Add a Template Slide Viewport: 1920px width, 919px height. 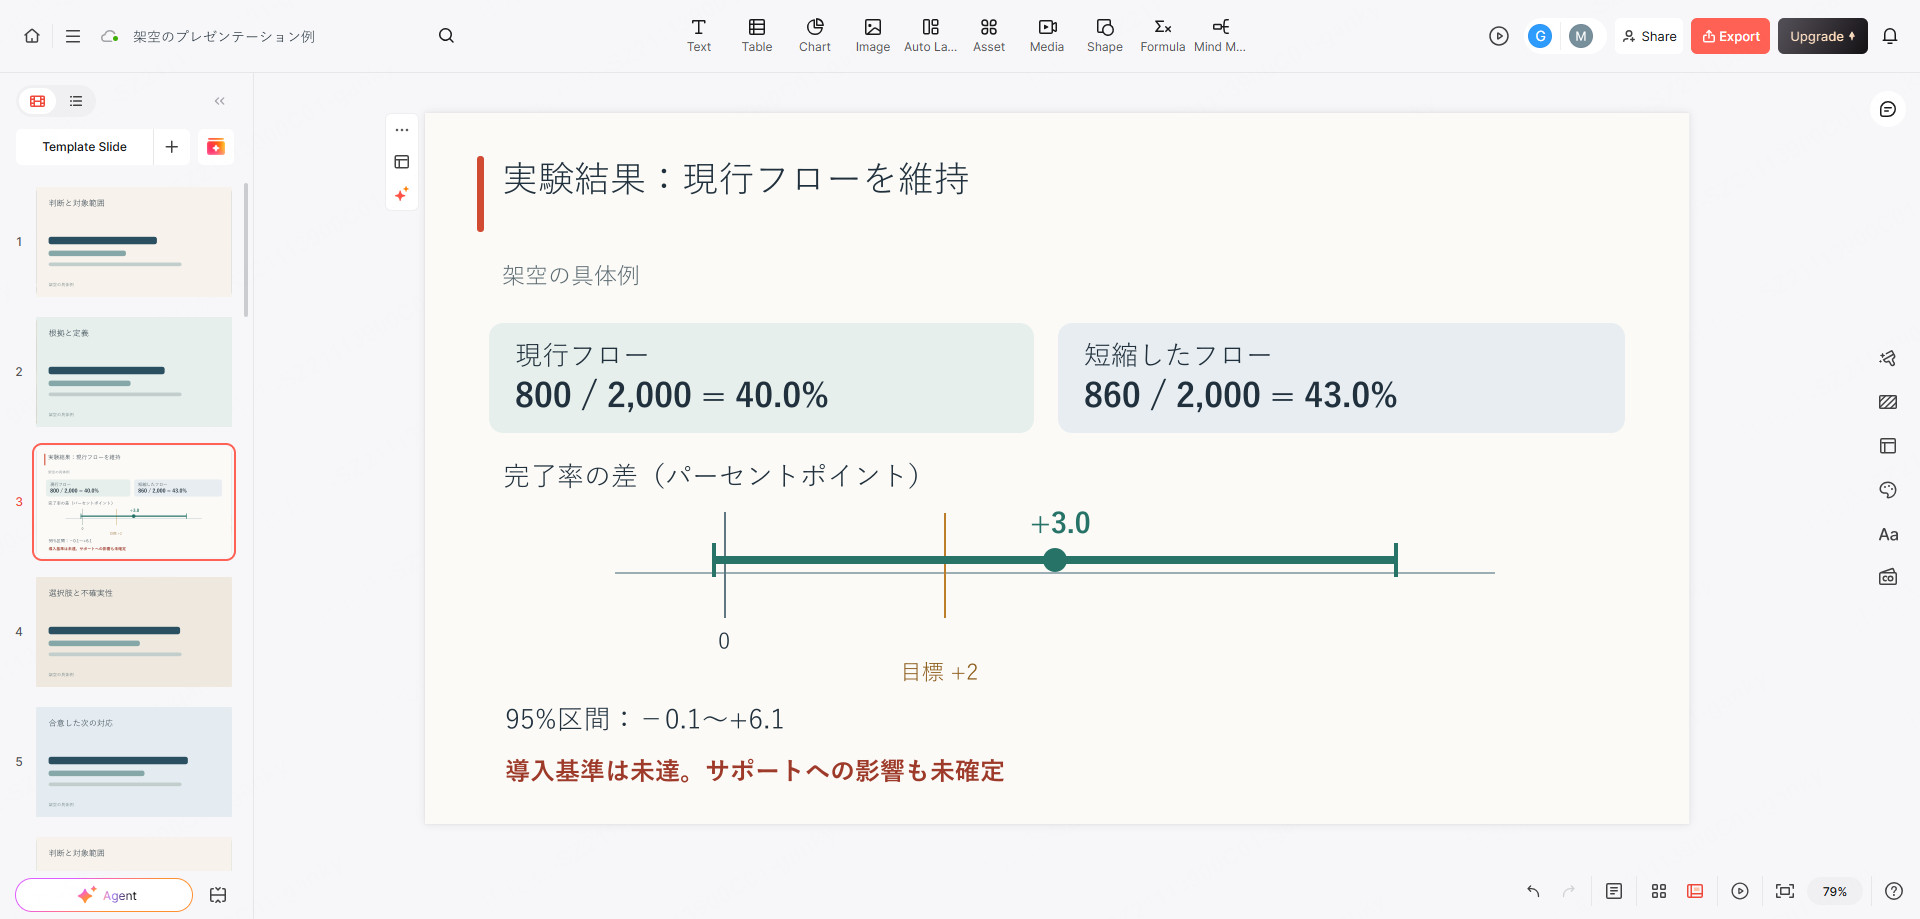tap(85, 147)
